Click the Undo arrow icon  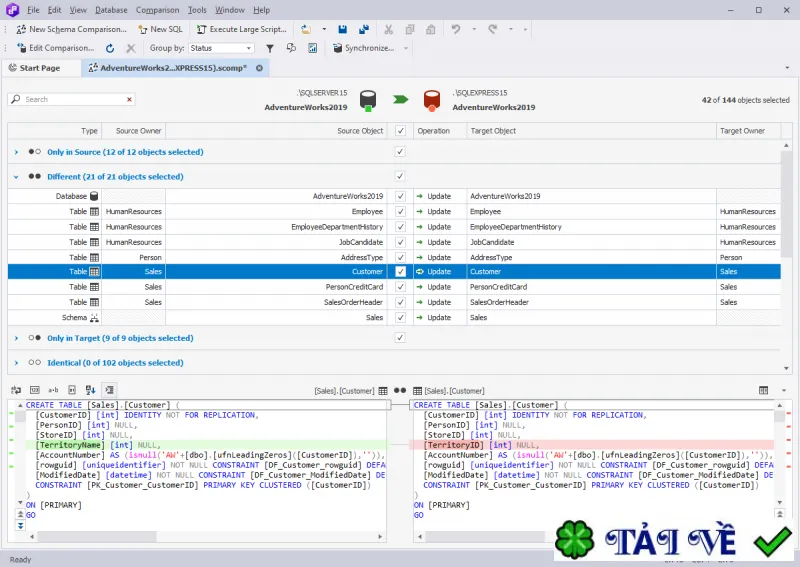(456, 29)
